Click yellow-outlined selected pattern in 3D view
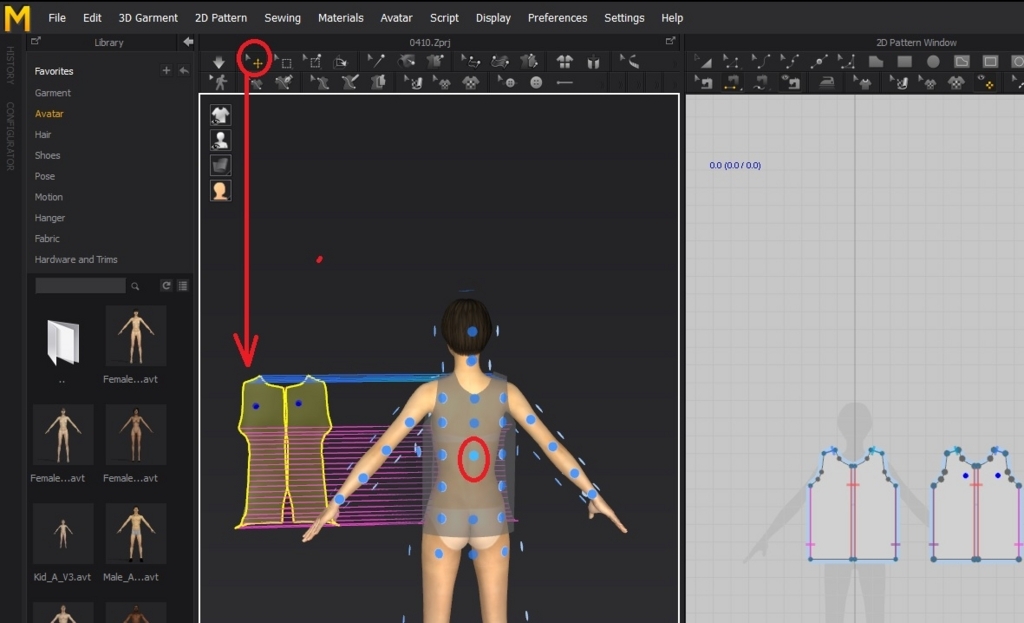The height and width of the screenshot is (623, 1024). pyautogui.click(x=285, y=451)
